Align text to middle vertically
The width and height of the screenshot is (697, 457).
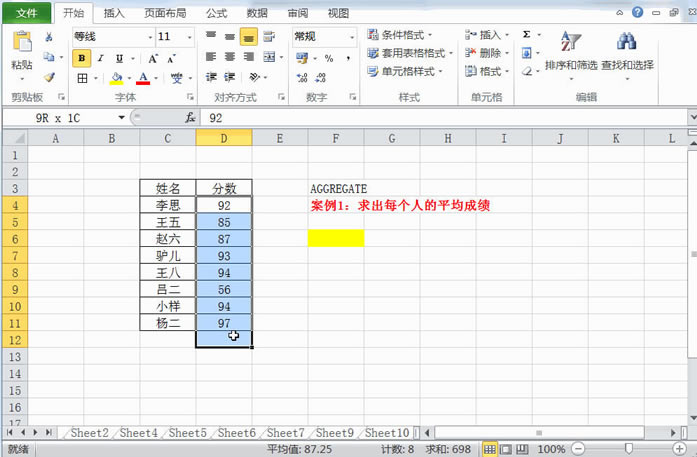coord(230,36)
